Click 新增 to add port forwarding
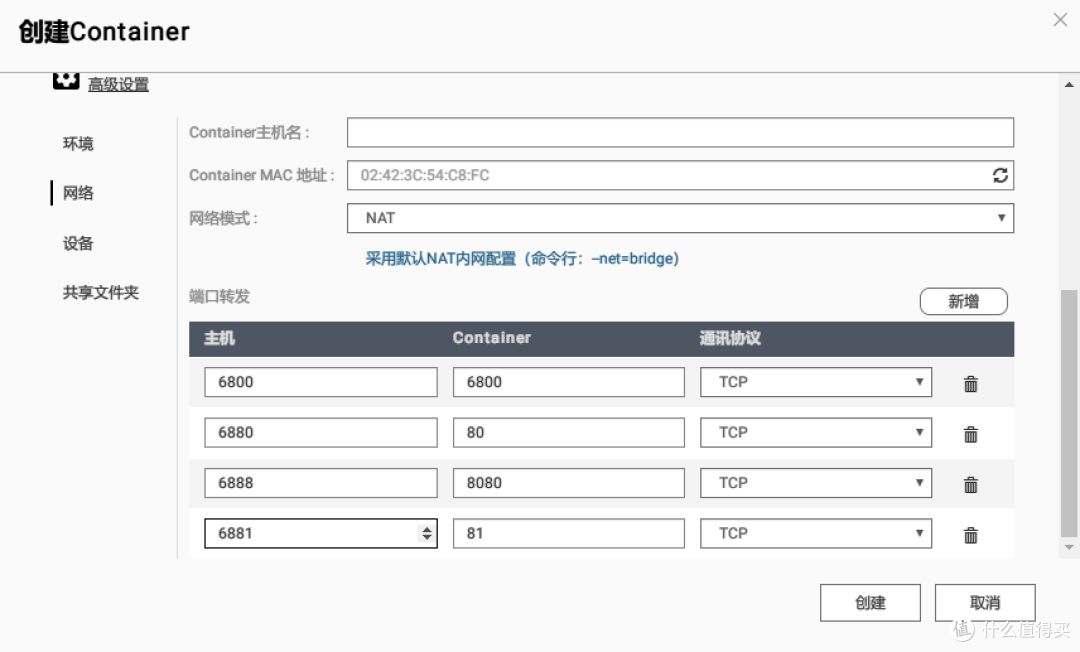The height and width of the screenshot is (652, 1080). click(963, 301)
